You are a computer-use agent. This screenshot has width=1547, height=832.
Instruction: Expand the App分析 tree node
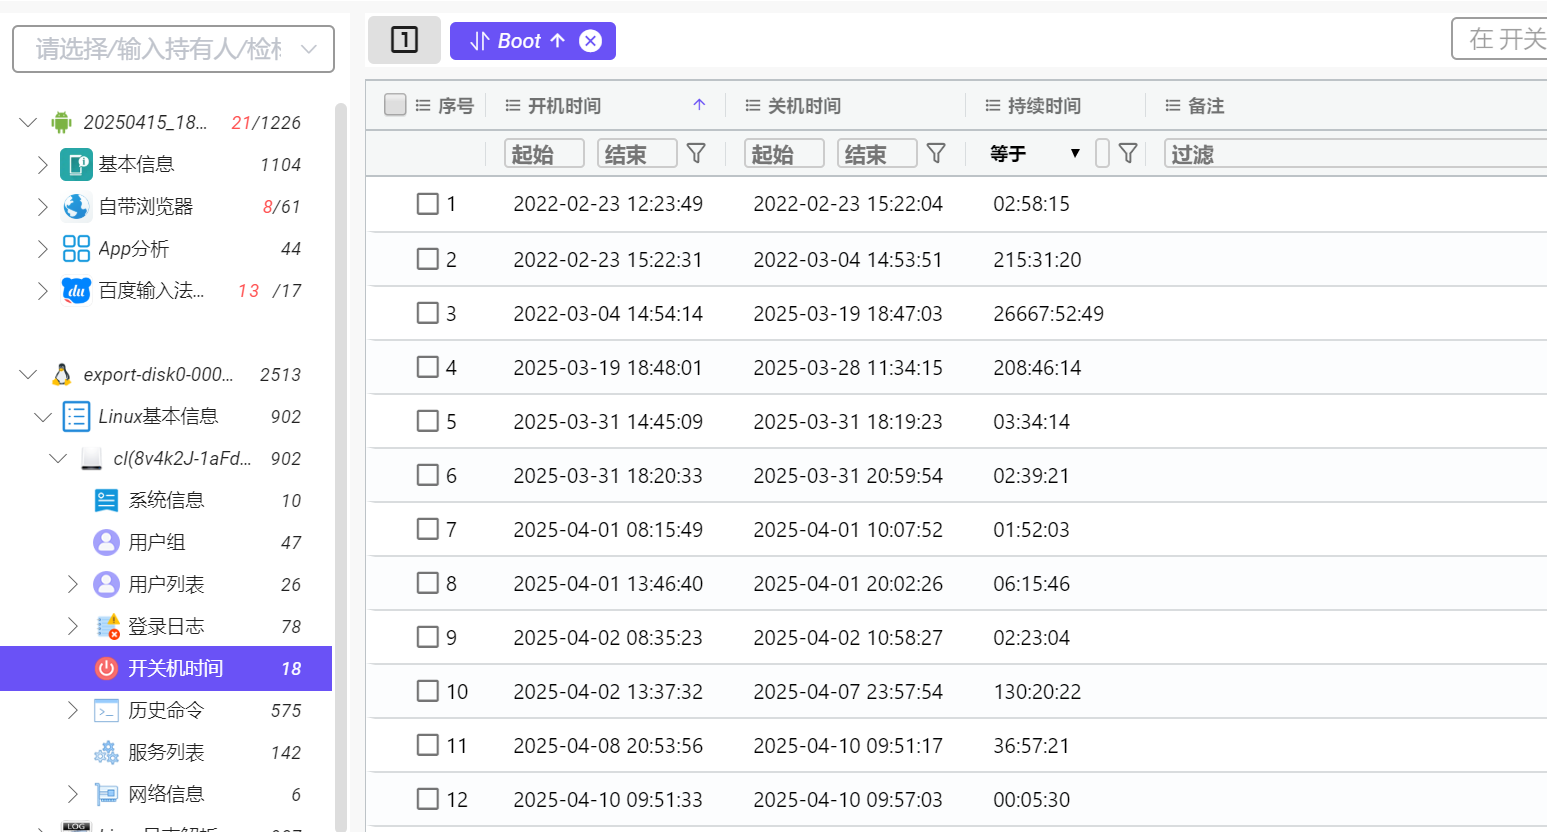tap(42, 248)
